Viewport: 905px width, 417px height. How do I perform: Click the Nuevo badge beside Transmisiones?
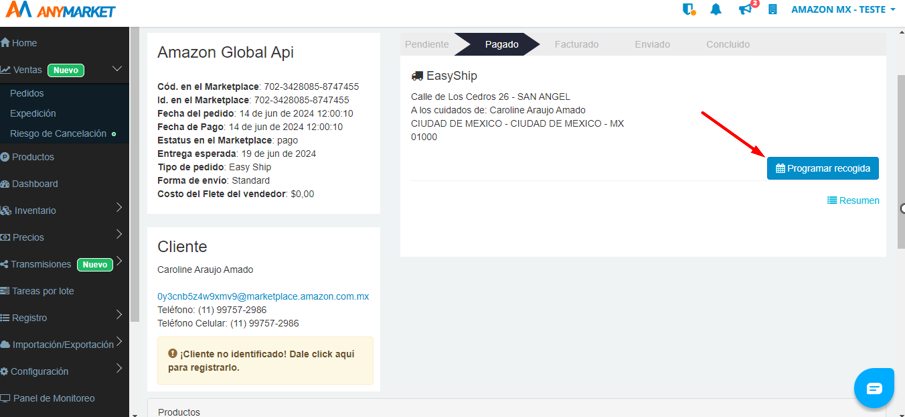point(95,265)
